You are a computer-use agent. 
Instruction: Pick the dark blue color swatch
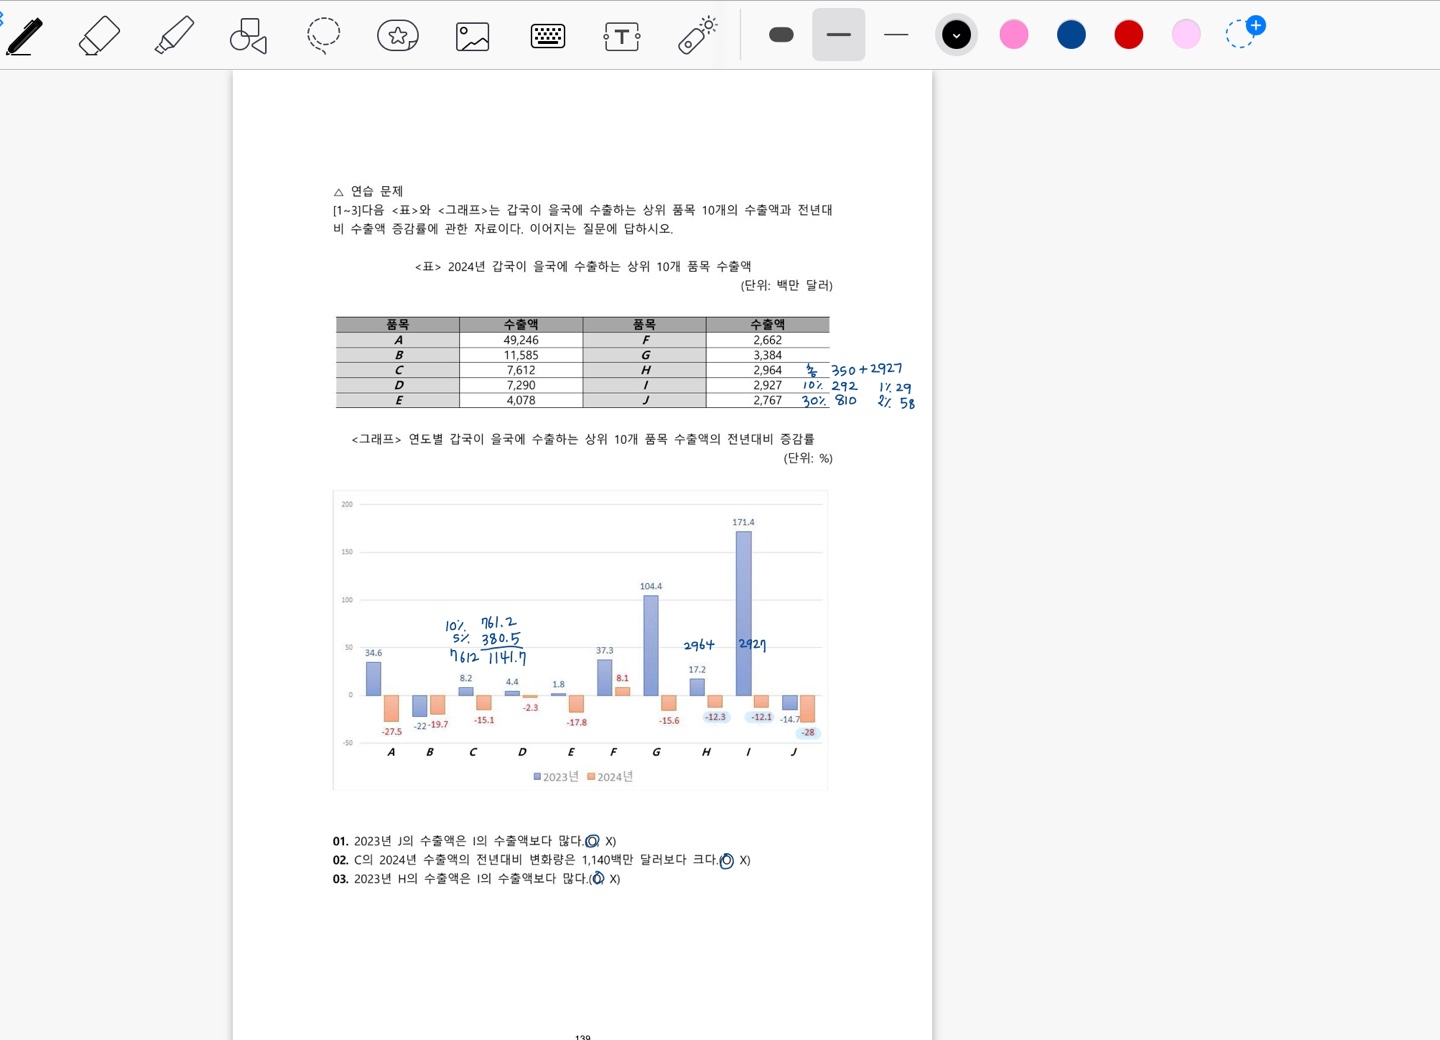click(1071, 35)
